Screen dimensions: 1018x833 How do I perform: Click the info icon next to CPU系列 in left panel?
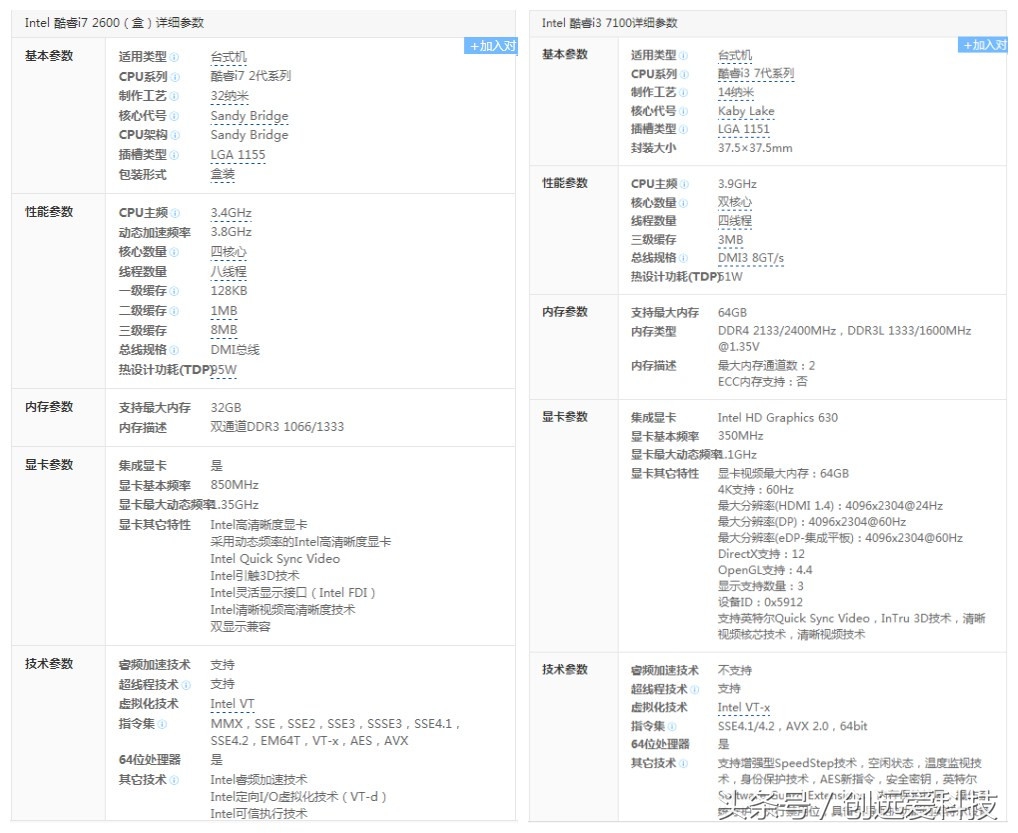click(175, 77)
